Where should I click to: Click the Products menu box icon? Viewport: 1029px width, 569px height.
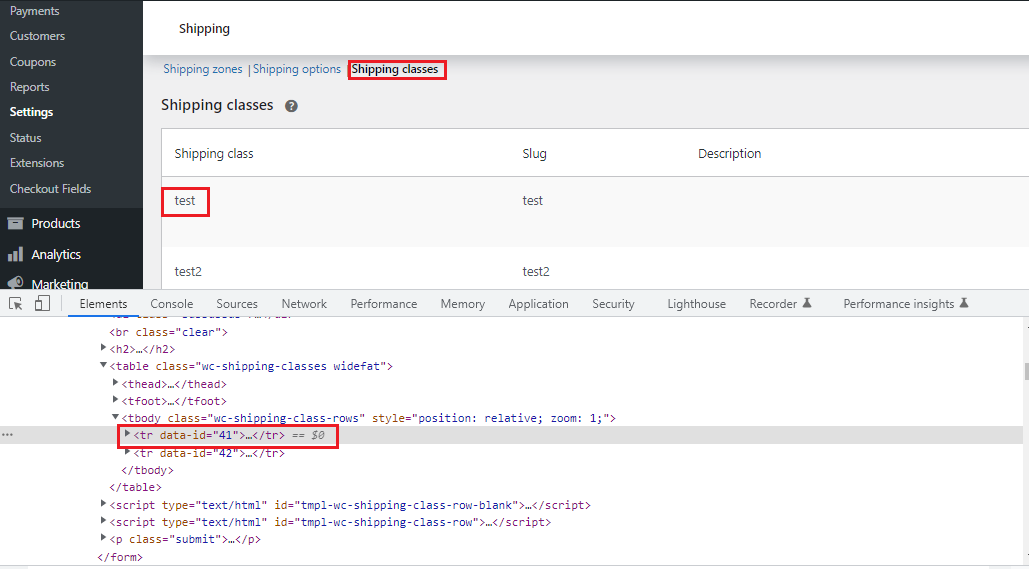[x=15, y=224]
